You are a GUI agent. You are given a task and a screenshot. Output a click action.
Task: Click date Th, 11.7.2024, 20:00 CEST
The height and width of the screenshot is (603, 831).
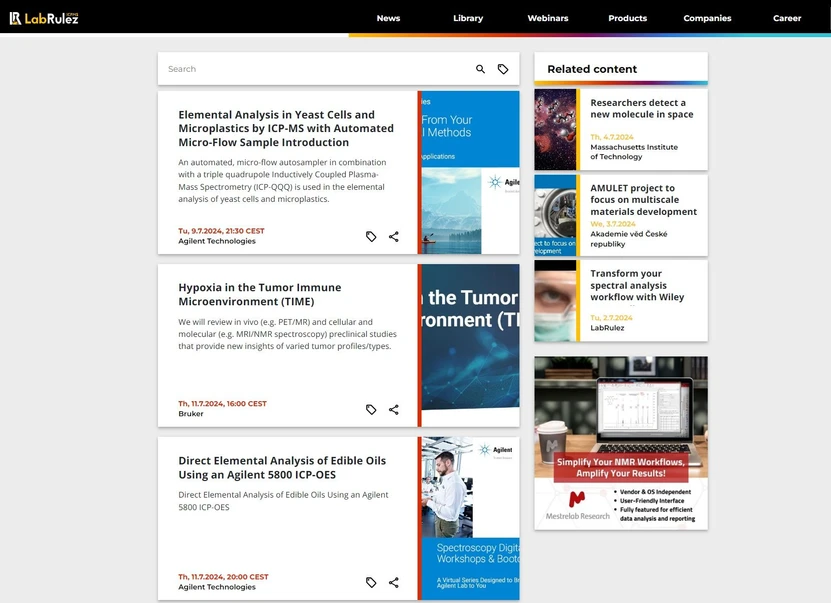223,577
